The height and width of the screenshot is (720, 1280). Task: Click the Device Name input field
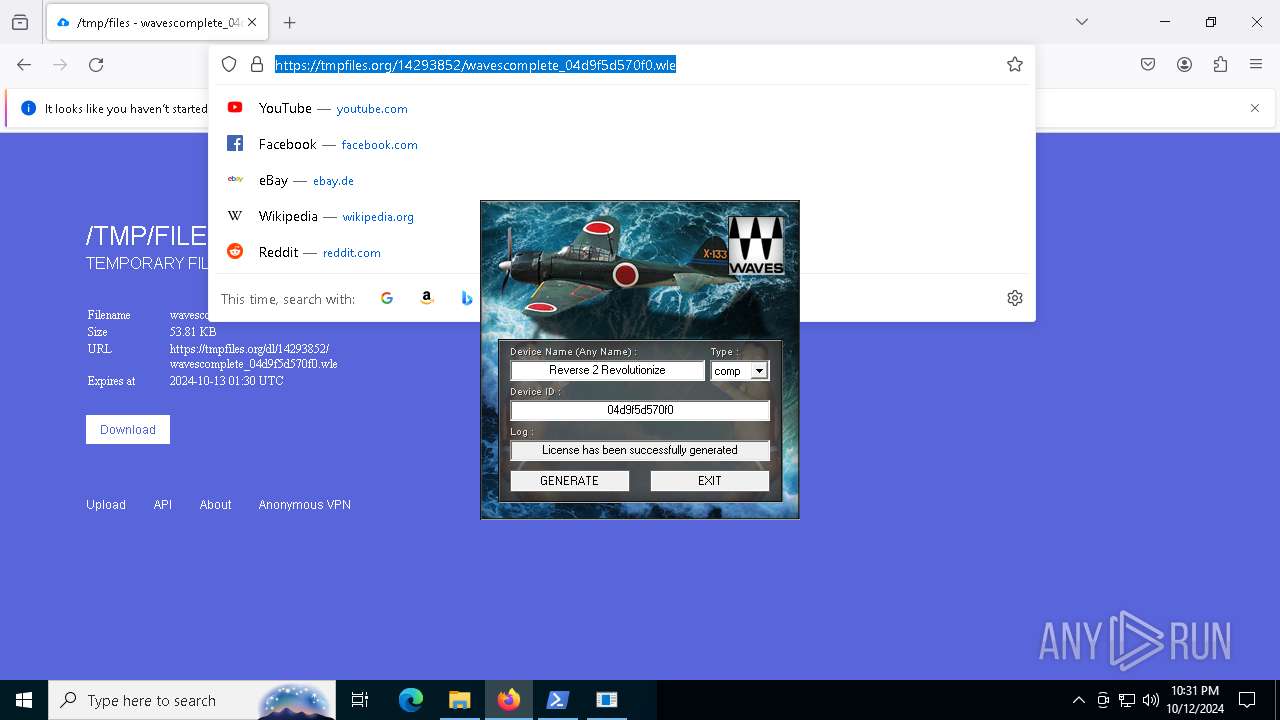pyautogui.click(x=607, y=370)
